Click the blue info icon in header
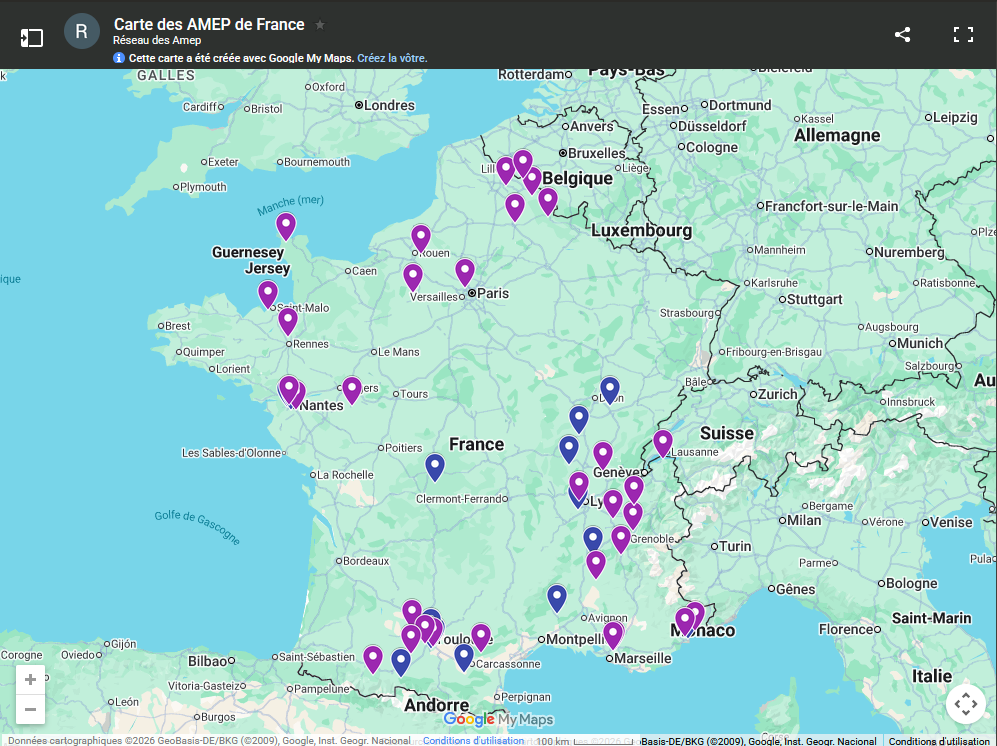Viewport: 997px width, 746px height. 119,58
